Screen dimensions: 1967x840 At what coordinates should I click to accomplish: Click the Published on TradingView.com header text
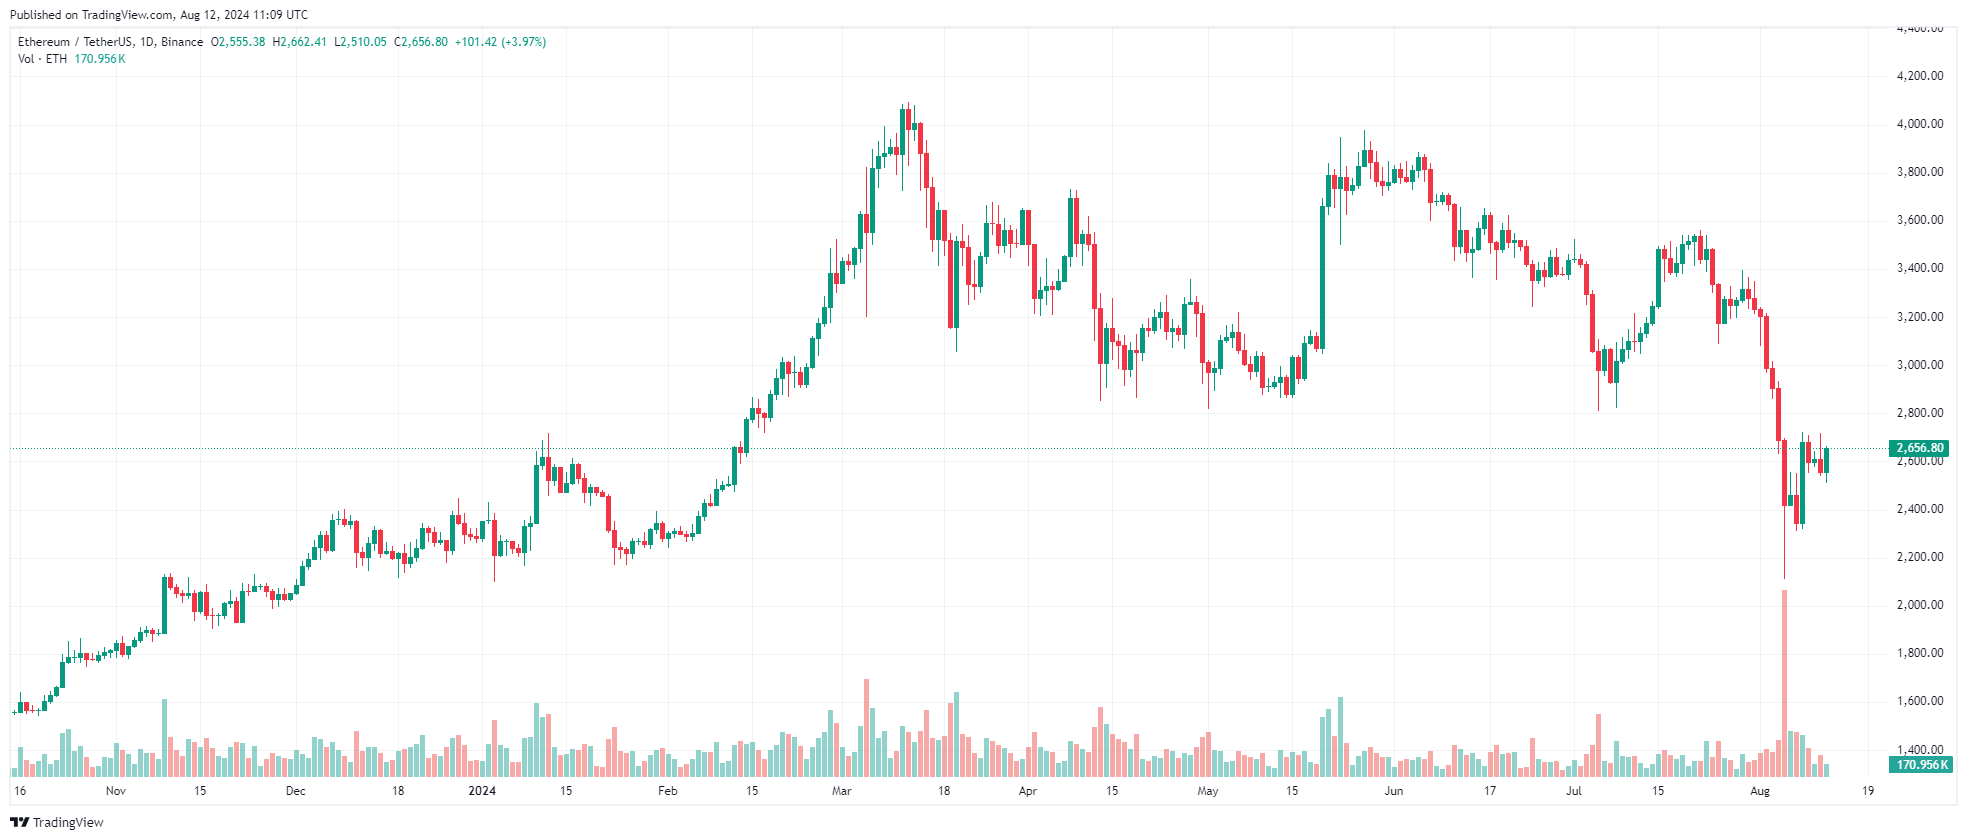pos(159,15)
